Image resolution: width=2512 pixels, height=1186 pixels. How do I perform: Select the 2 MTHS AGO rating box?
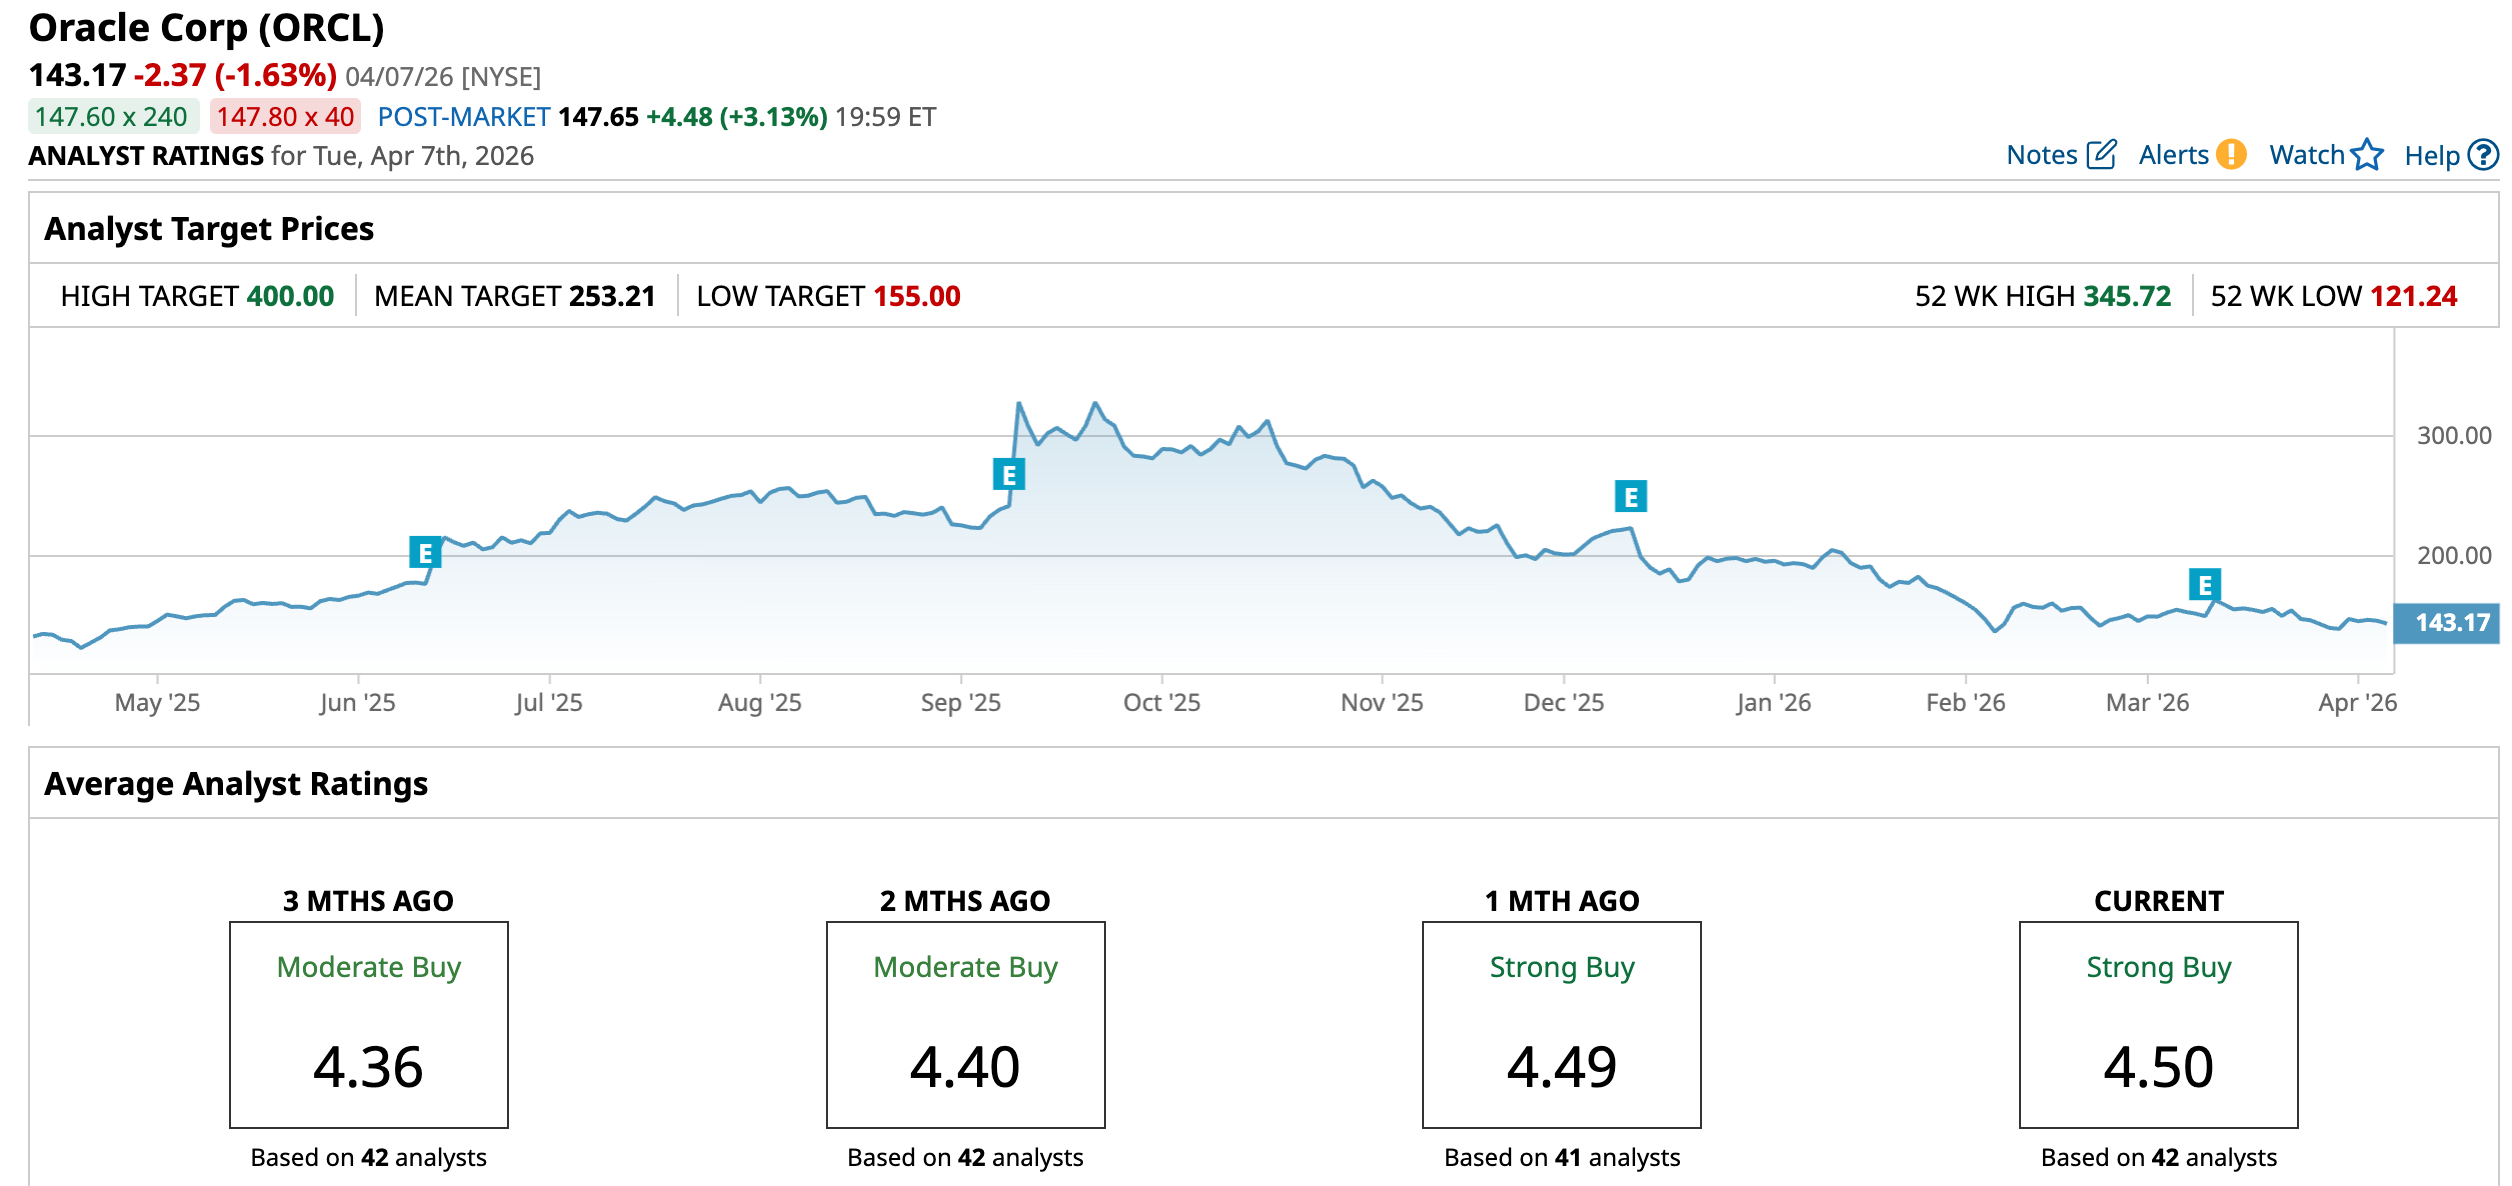click(x=965, y=1024)
